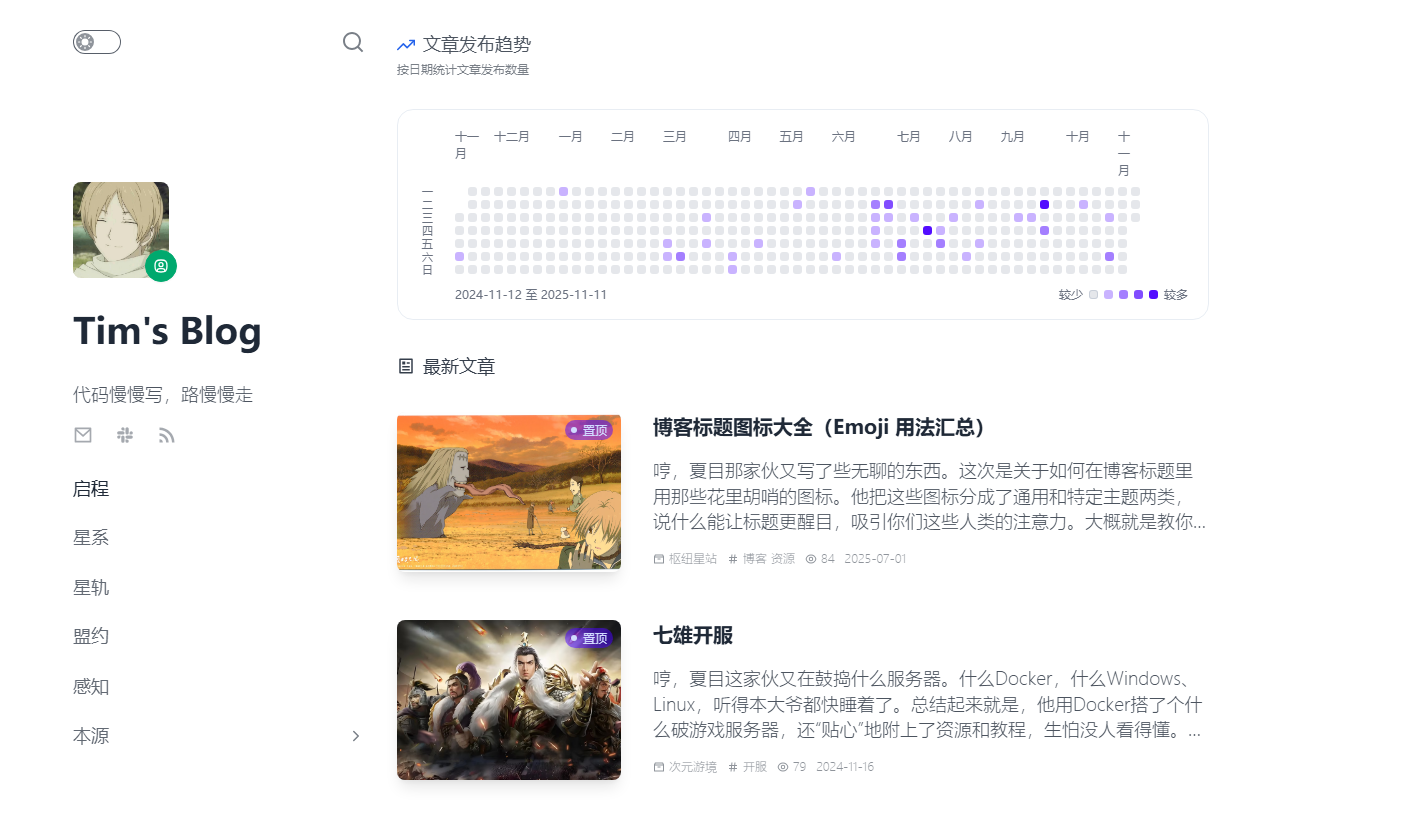Open search with the magnifier icon
Screen dimensions: 1426x817
(352, 42)
